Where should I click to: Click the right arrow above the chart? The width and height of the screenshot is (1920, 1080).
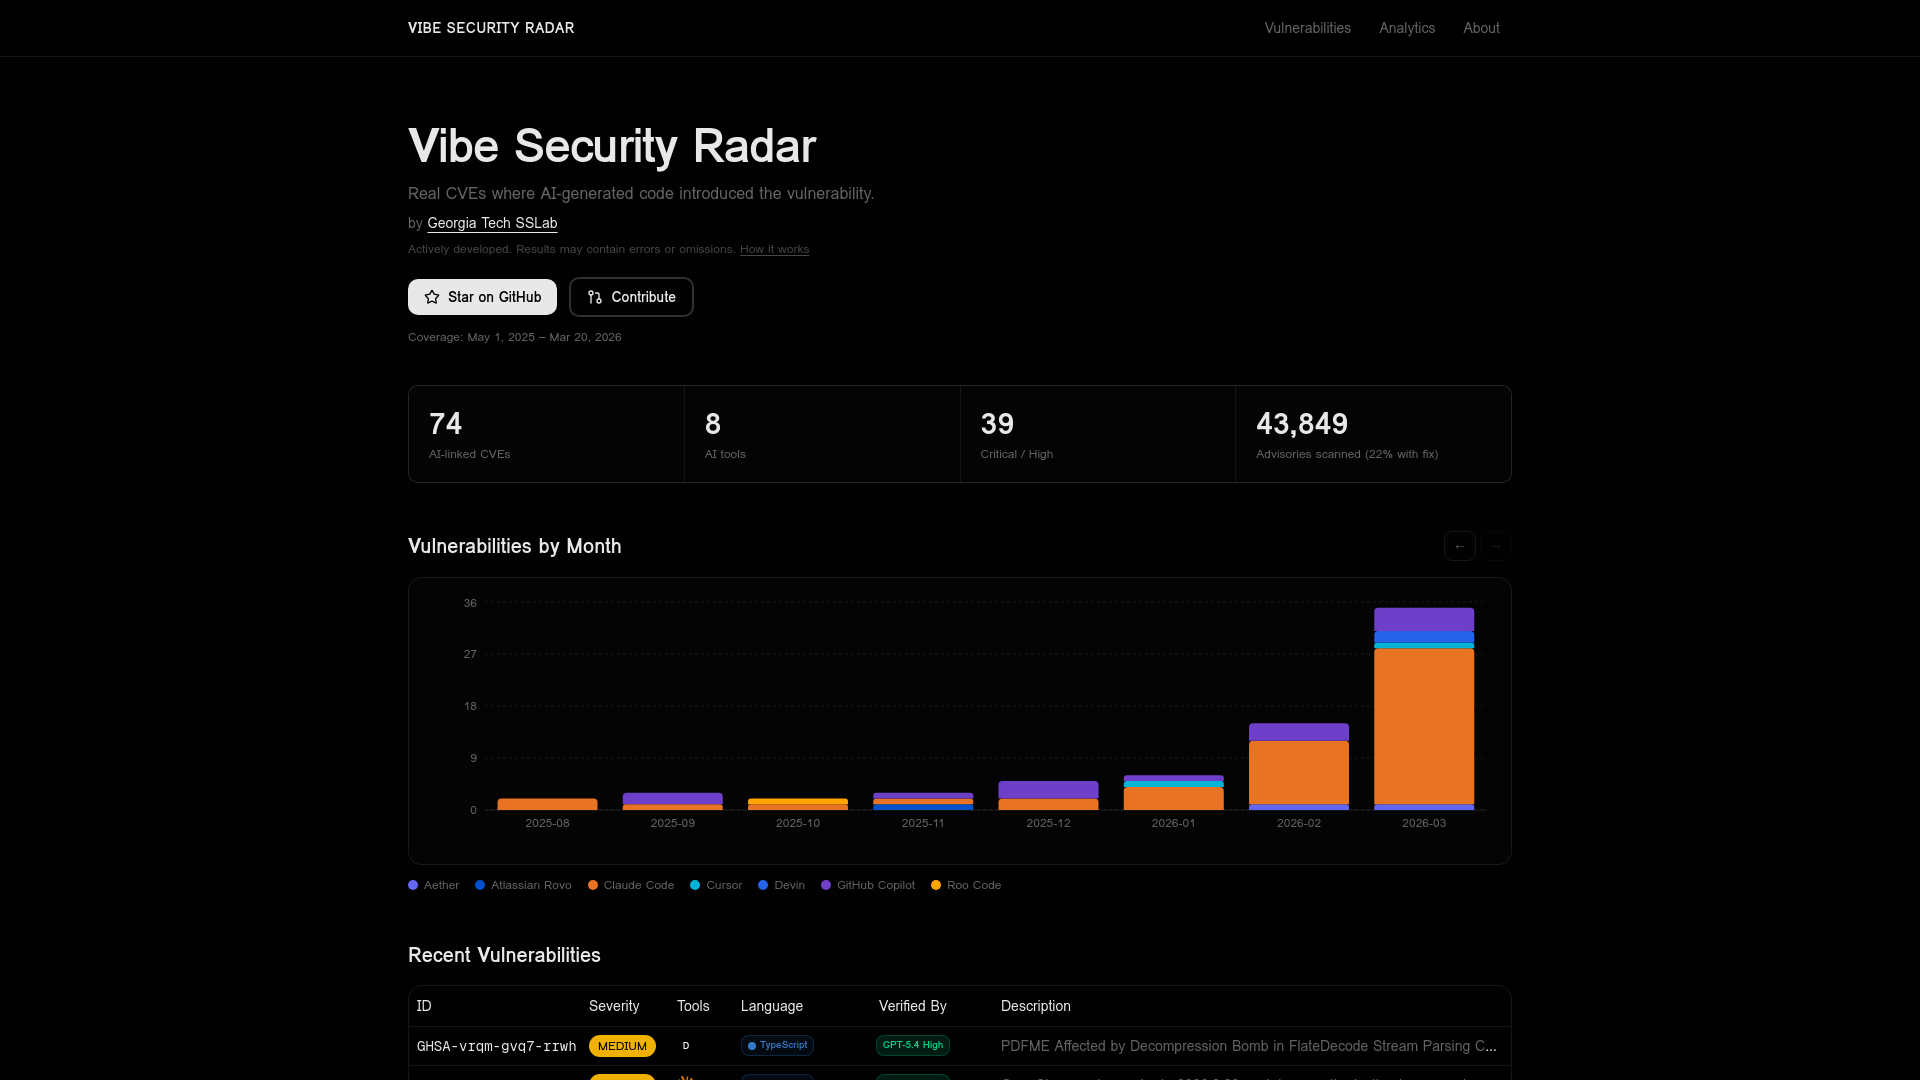[x=1495, y=546]
